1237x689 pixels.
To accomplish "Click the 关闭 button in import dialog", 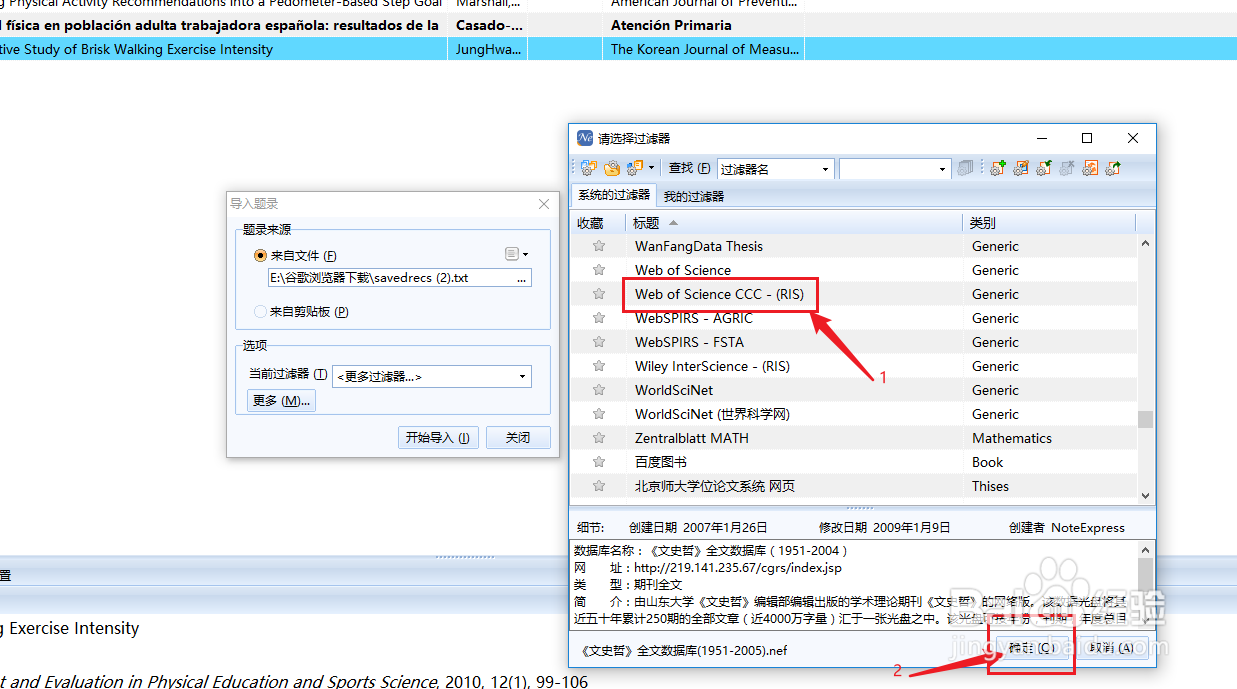I will coord(518,438).
